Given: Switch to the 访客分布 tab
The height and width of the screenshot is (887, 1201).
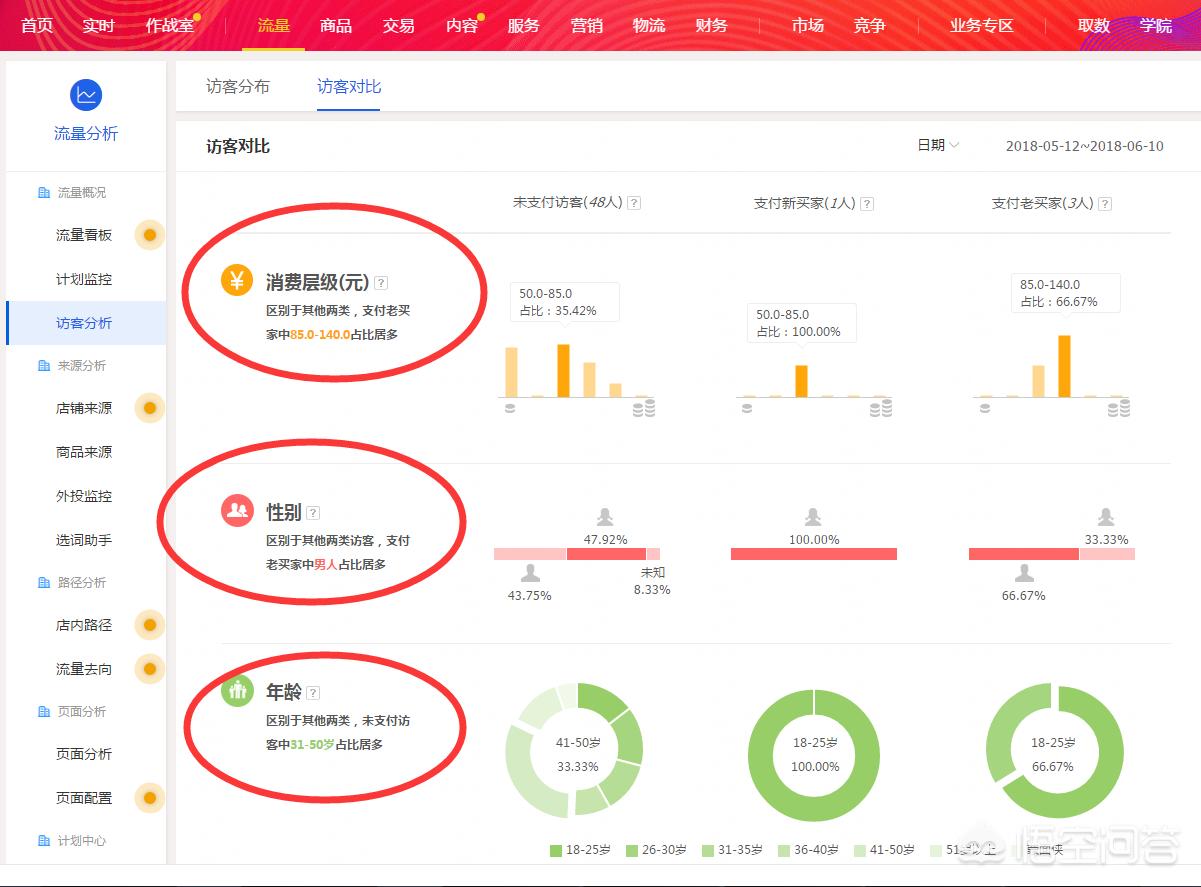Looking at the screenshot, I should pyautogui.click(x=237, y=86).
